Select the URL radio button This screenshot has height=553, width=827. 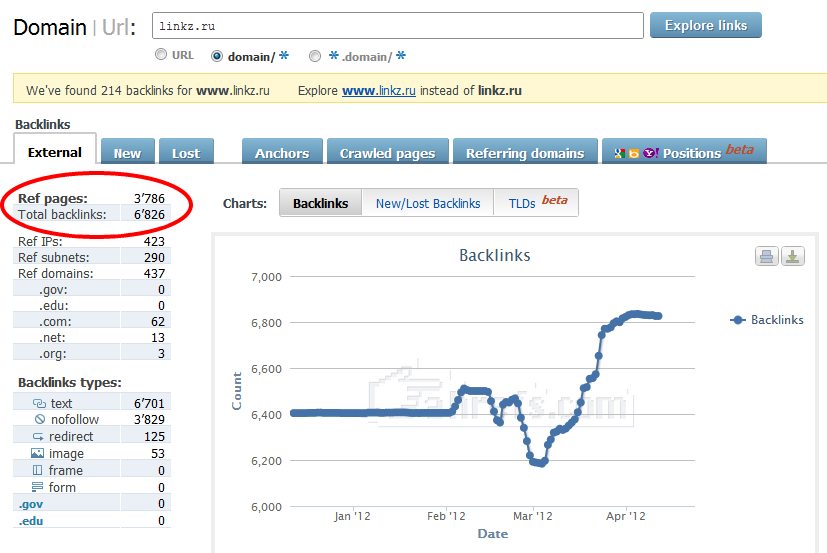click(x=161, y=56)
